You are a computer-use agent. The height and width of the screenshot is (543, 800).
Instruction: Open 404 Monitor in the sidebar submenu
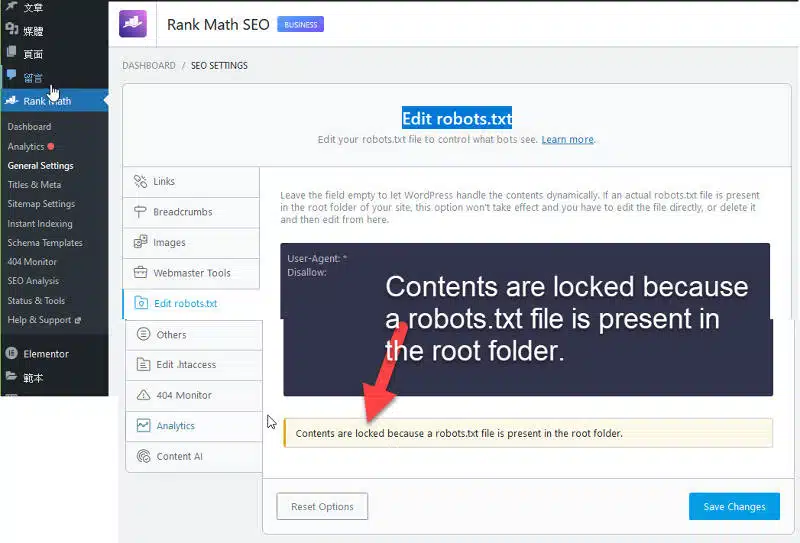click(x=32, y=262)
